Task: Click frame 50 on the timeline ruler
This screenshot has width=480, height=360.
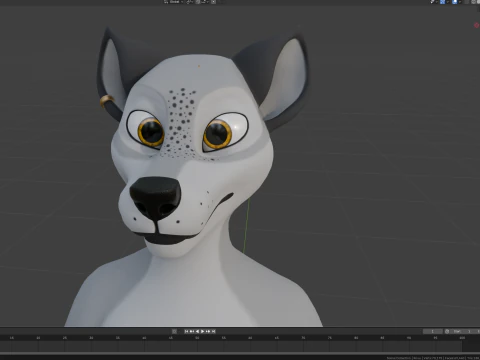Action: 197,338
